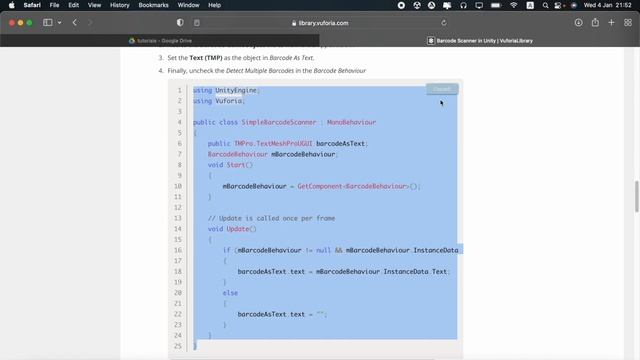Check the battery status icon
The image size is (640, 360).
click(x=496, y=5)
